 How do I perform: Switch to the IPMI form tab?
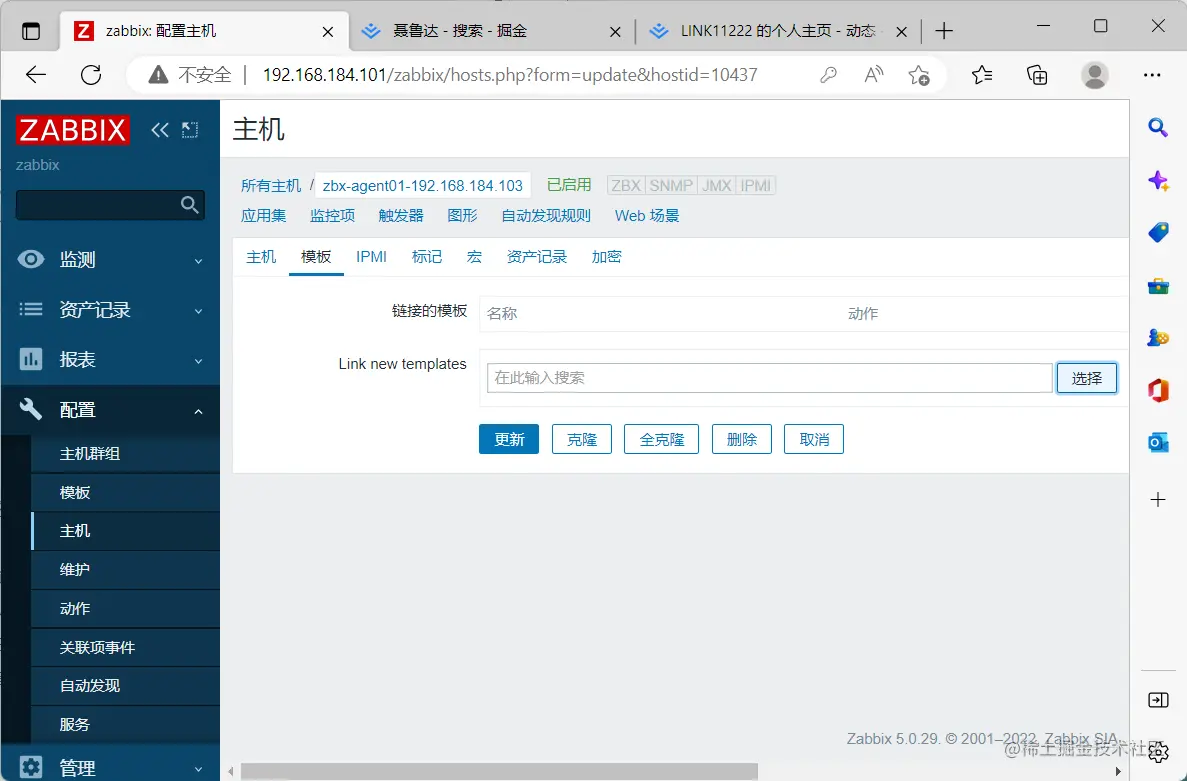[x=371, y=257]
